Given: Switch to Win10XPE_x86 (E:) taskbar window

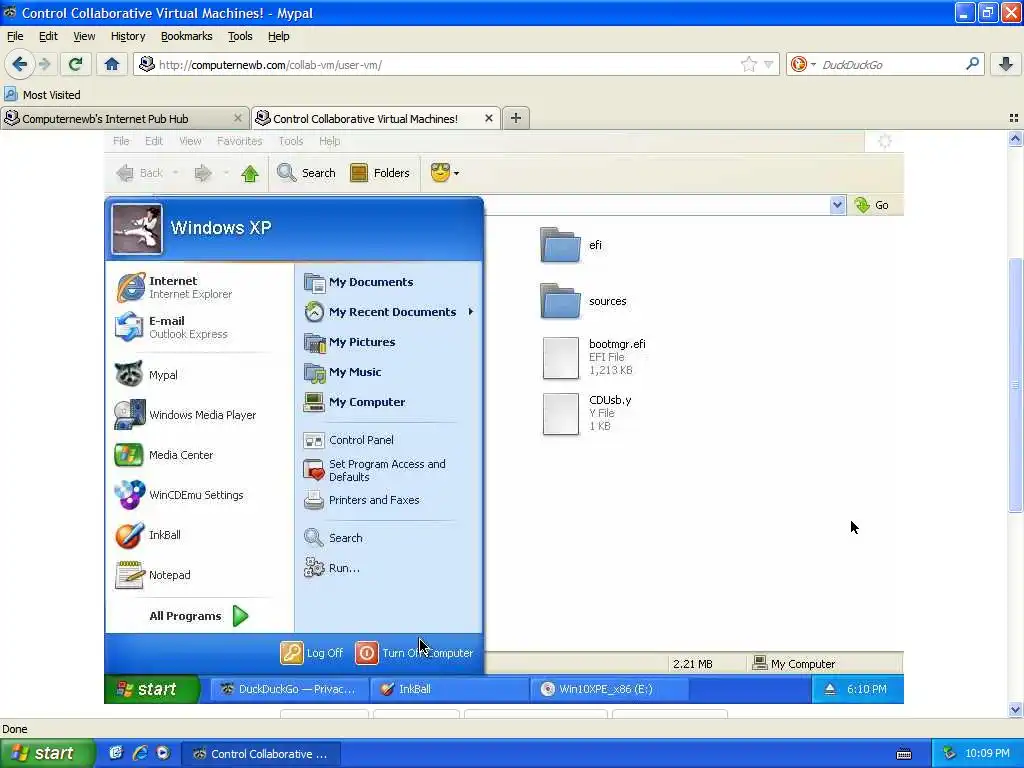Looking at the screenshot, I should [x=609, y=689].
